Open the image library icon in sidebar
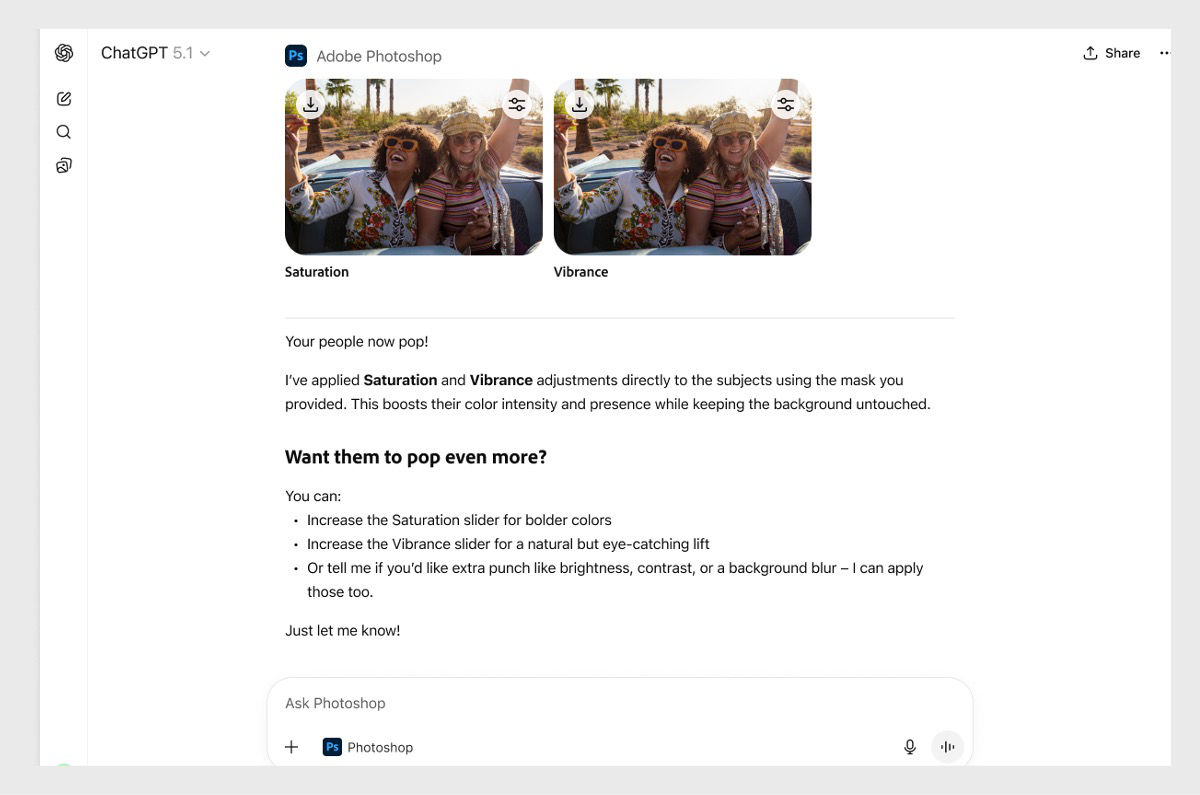1200x795 pixels. click(63, 164)
